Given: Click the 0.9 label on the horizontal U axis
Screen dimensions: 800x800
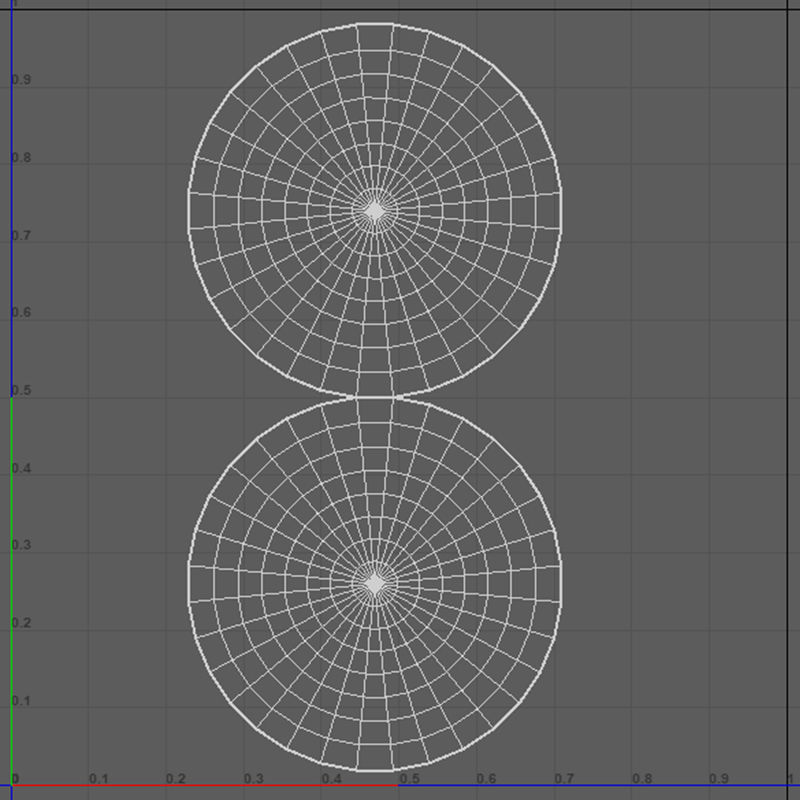Looking at the screenshot, I should click(x=719, y=779).
